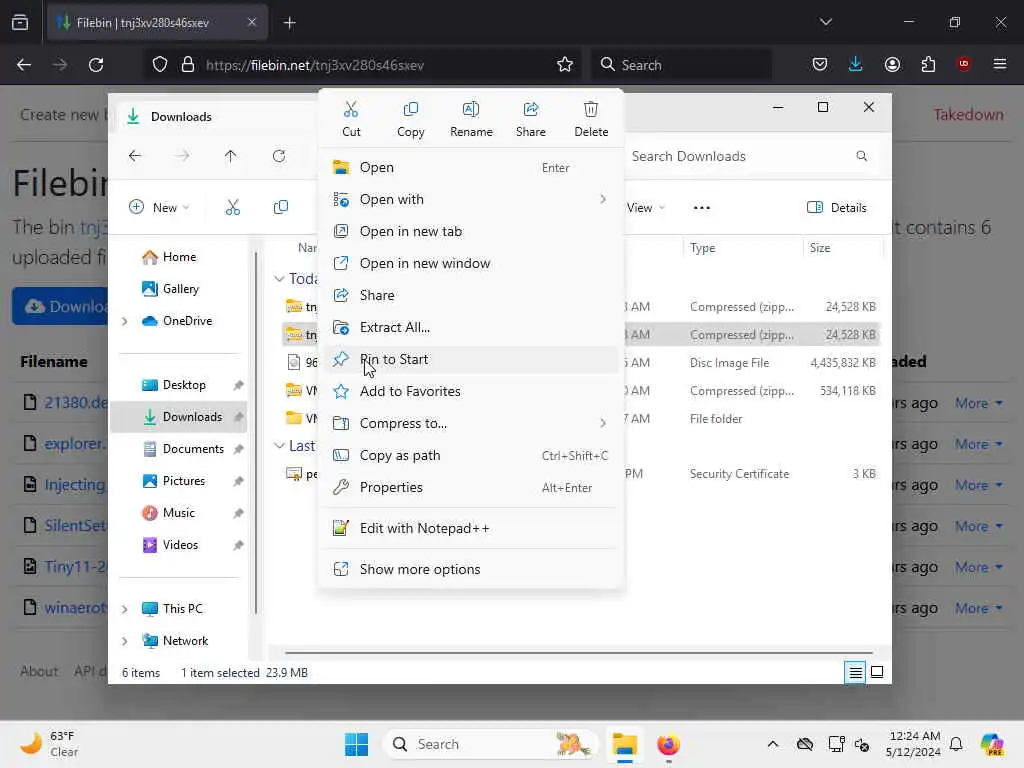Open More dropdown for 21380 file row
Screen dimensions: 1024x768
click(x=978, y=403)
